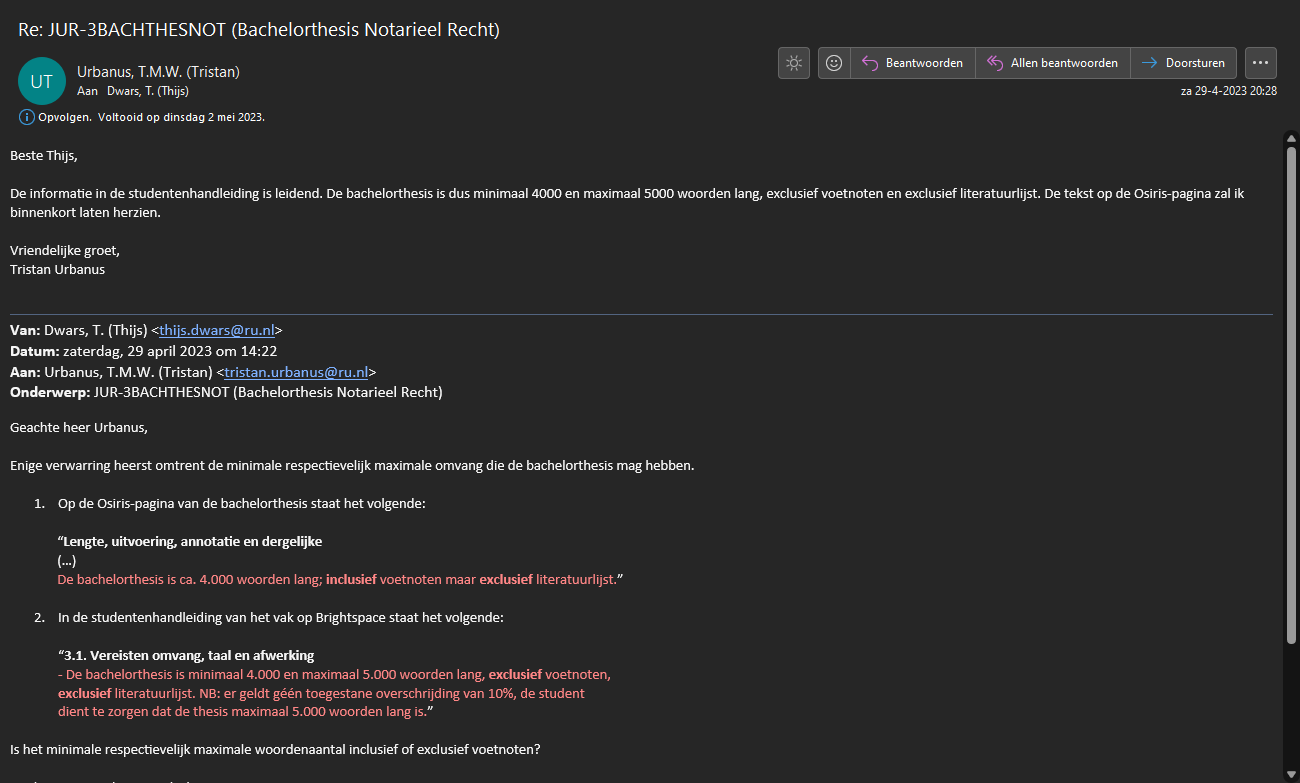
Task: Click the scrollbar down arrow
Action: (1290, 774)
